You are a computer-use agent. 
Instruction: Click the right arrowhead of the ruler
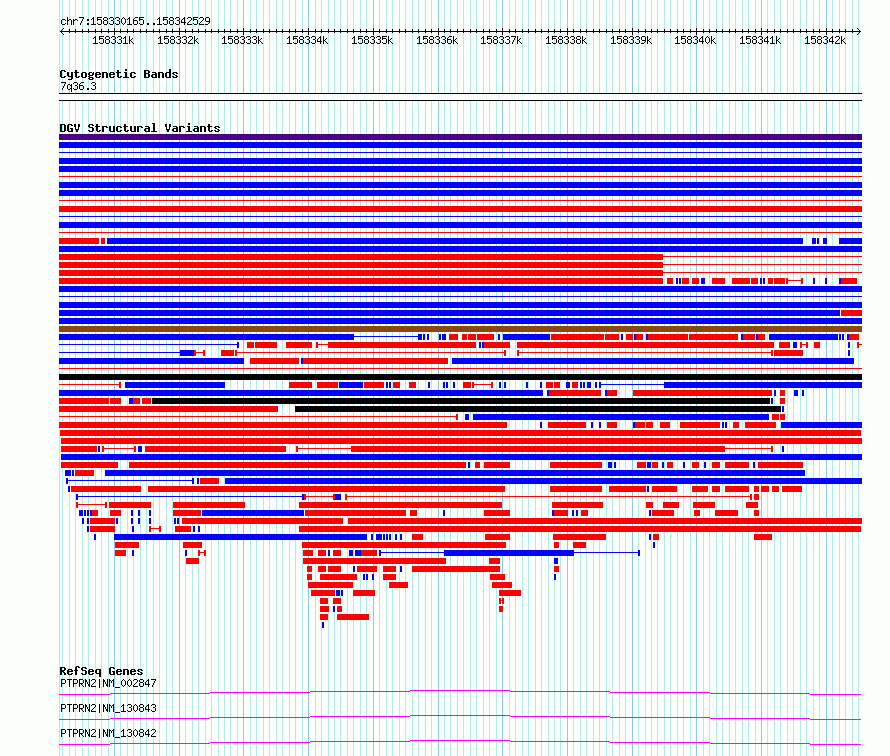click(859, 32)
